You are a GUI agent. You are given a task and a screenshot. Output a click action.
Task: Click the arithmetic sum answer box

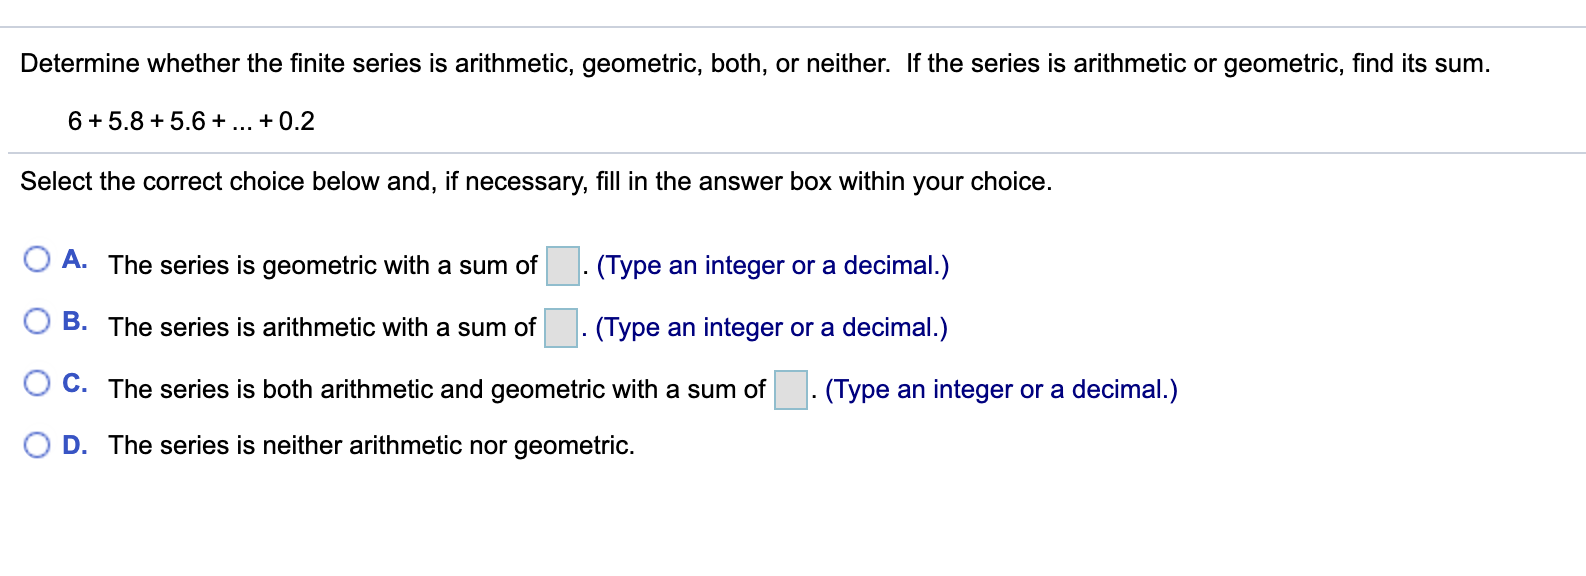click(561, 328)
